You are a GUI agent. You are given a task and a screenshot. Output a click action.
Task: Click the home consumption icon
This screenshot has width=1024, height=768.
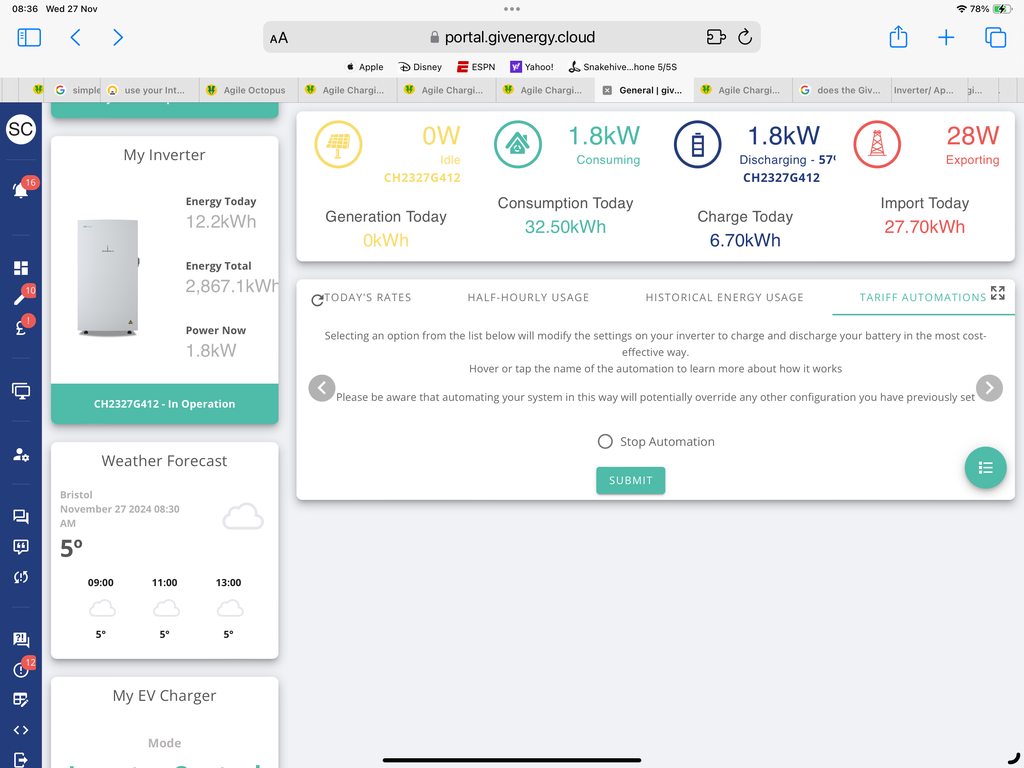click(x=518, y=146)
